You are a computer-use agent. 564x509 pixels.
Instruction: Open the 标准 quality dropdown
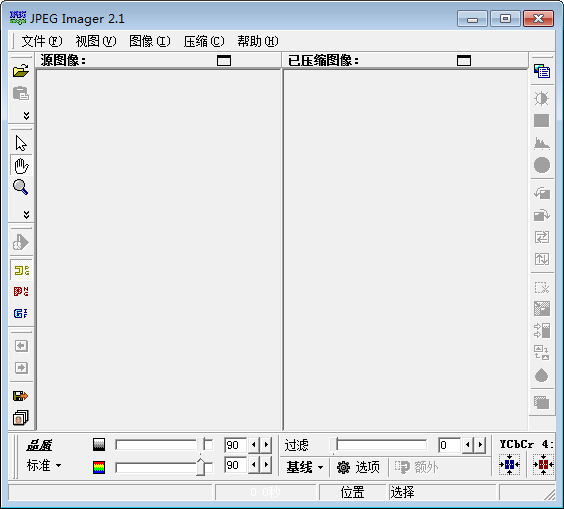tap(44, 466)
